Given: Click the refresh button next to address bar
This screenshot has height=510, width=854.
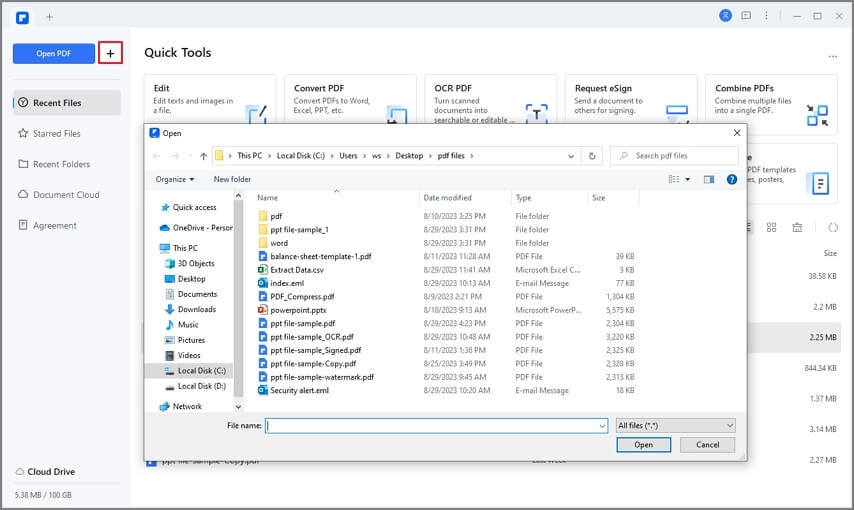Looking at the screenshot, I should click(x=592, y=156).
